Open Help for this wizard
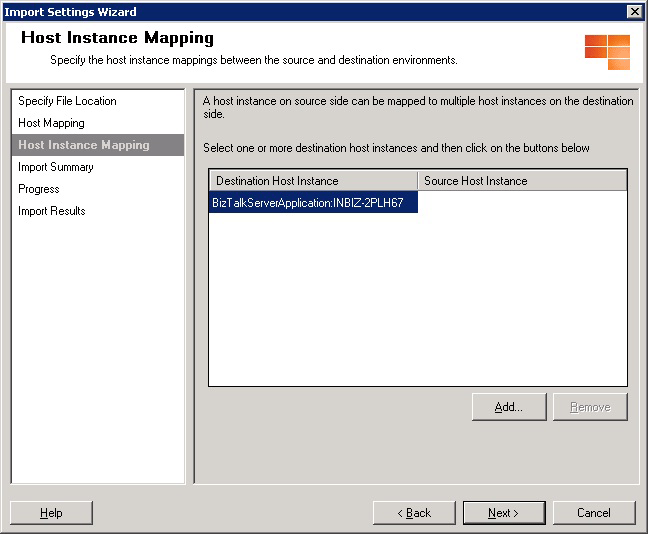This screenshot has width=648, height=534. pos(51,513)
